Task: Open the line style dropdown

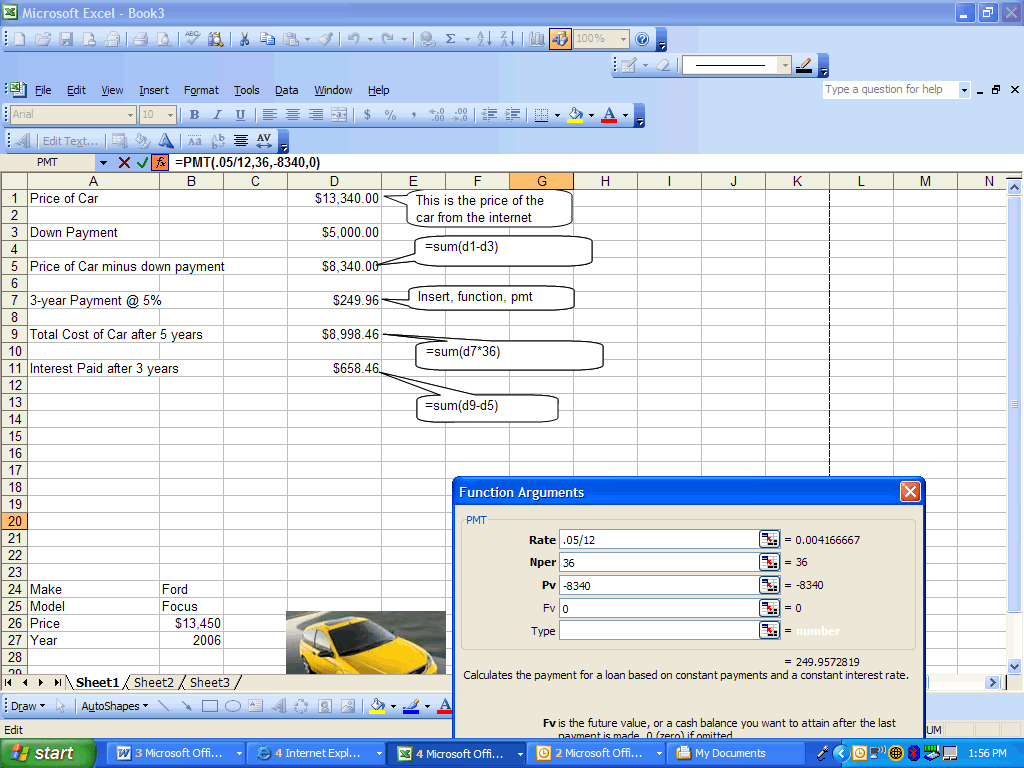Action: tap(785, 65)
